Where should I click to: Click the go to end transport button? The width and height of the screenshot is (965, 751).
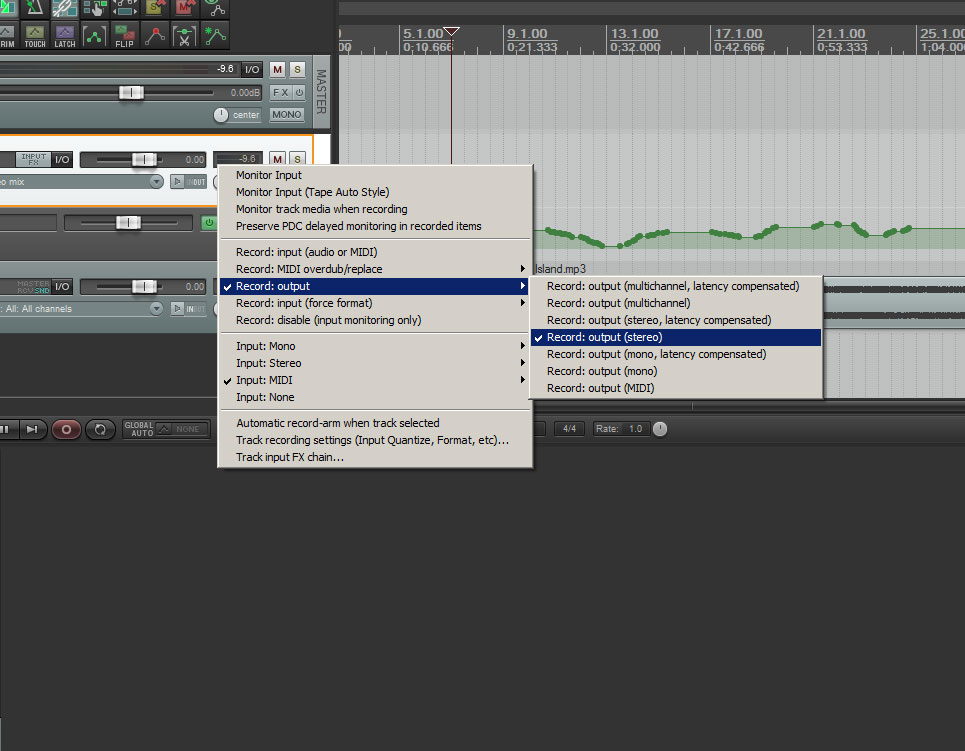(33, 429)
